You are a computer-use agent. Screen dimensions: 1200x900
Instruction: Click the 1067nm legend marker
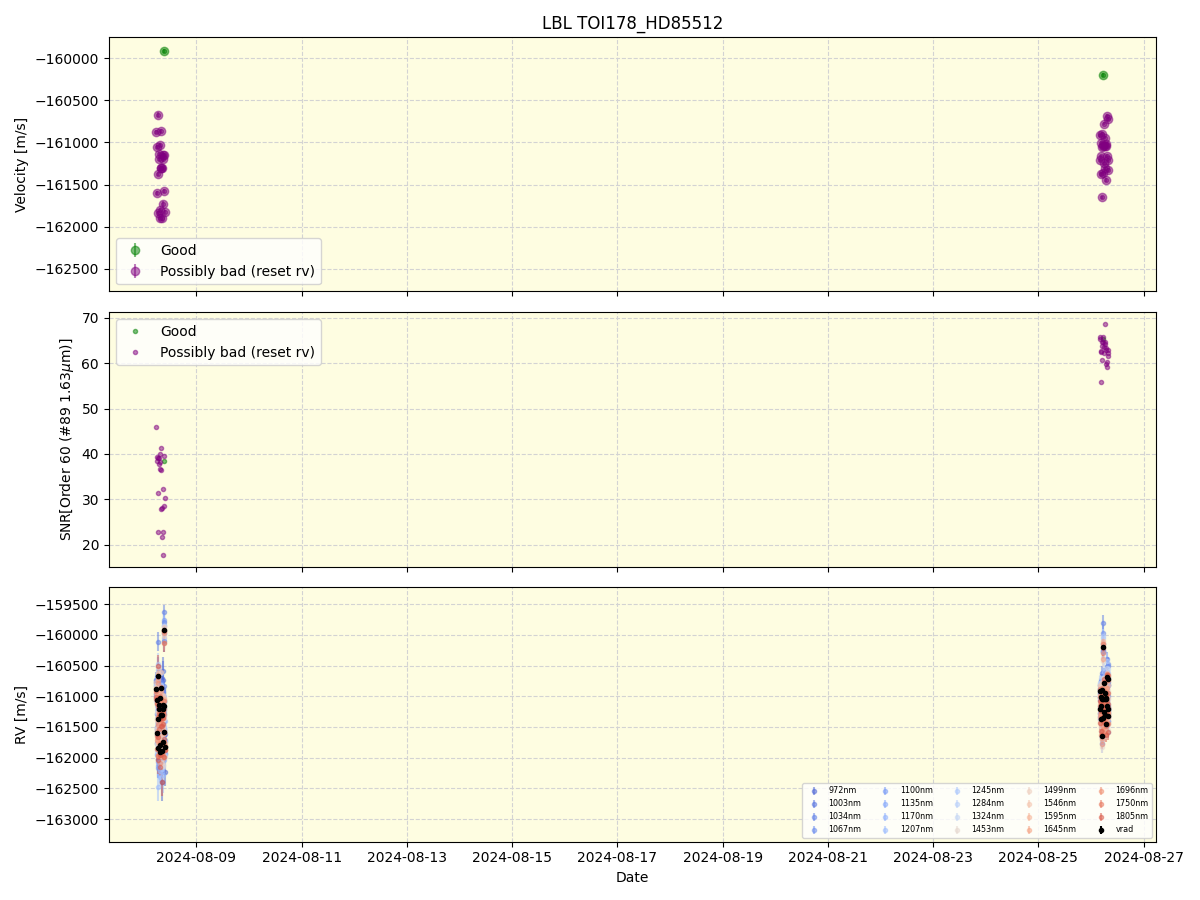[814, 830]
